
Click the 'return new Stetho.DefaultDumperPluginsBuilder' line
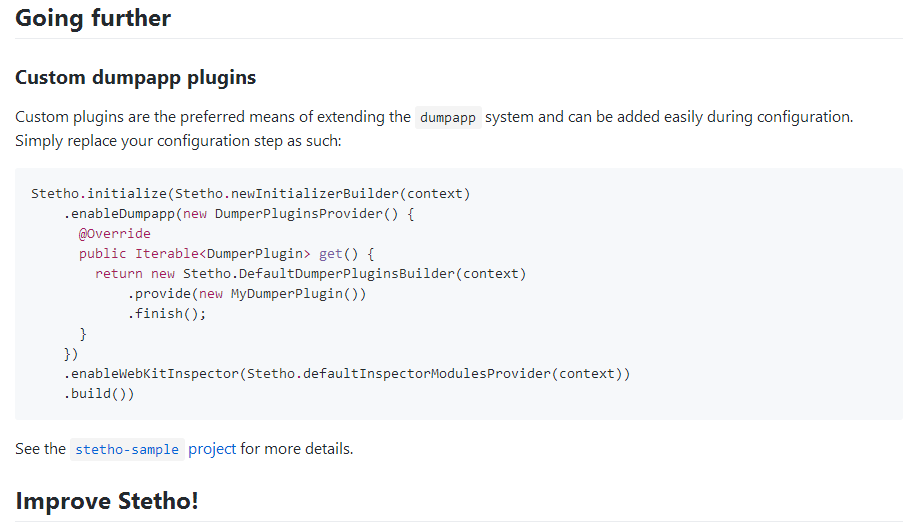pos(311,273)
